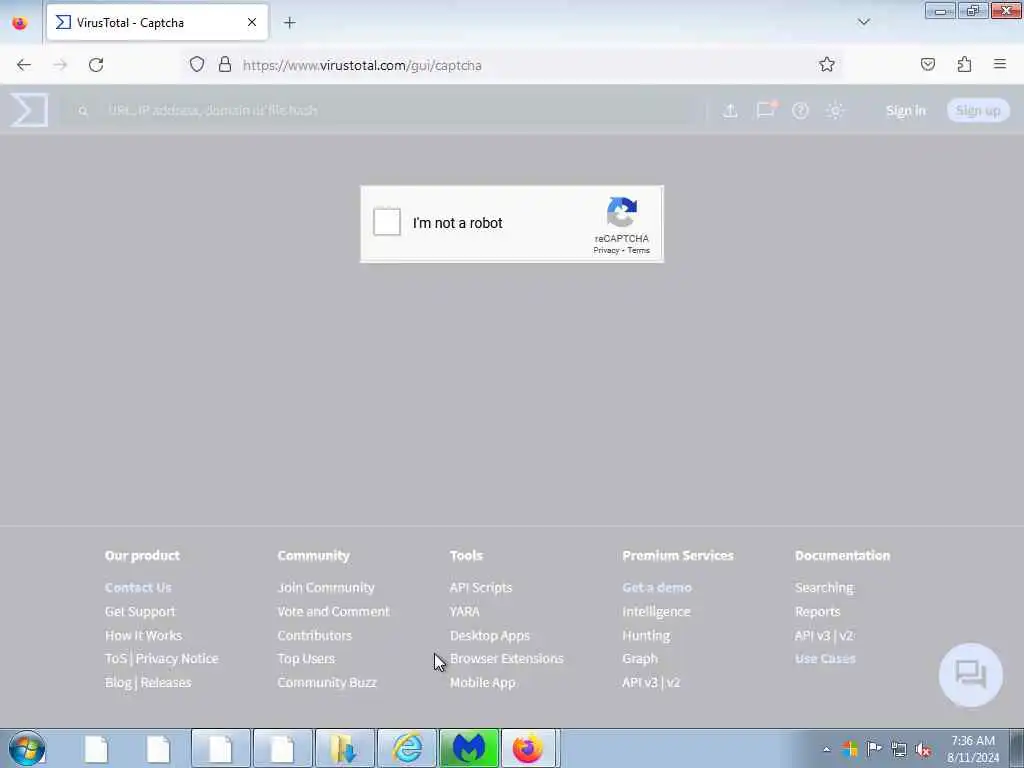
Task: Open the Vote and Comment link
Action: 333,611
